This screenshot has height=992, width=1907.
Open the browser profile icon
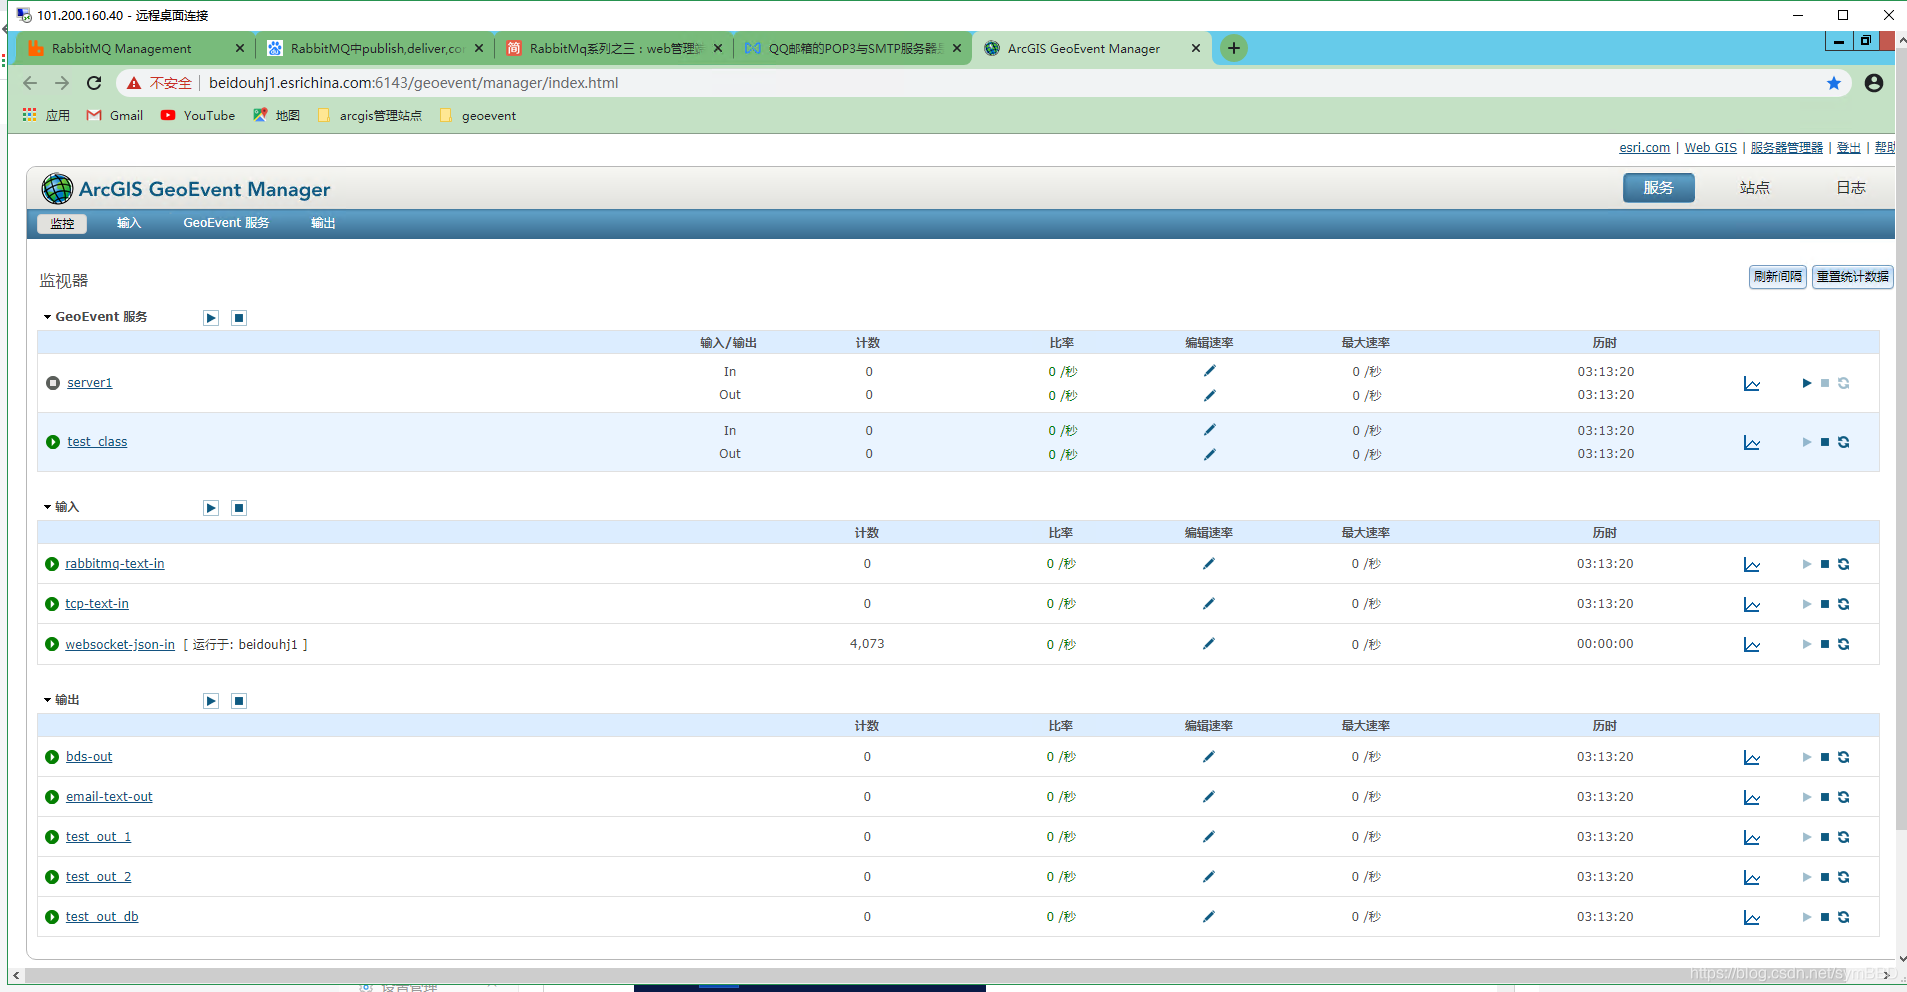pyautogui.click(x=1874, y=83)
